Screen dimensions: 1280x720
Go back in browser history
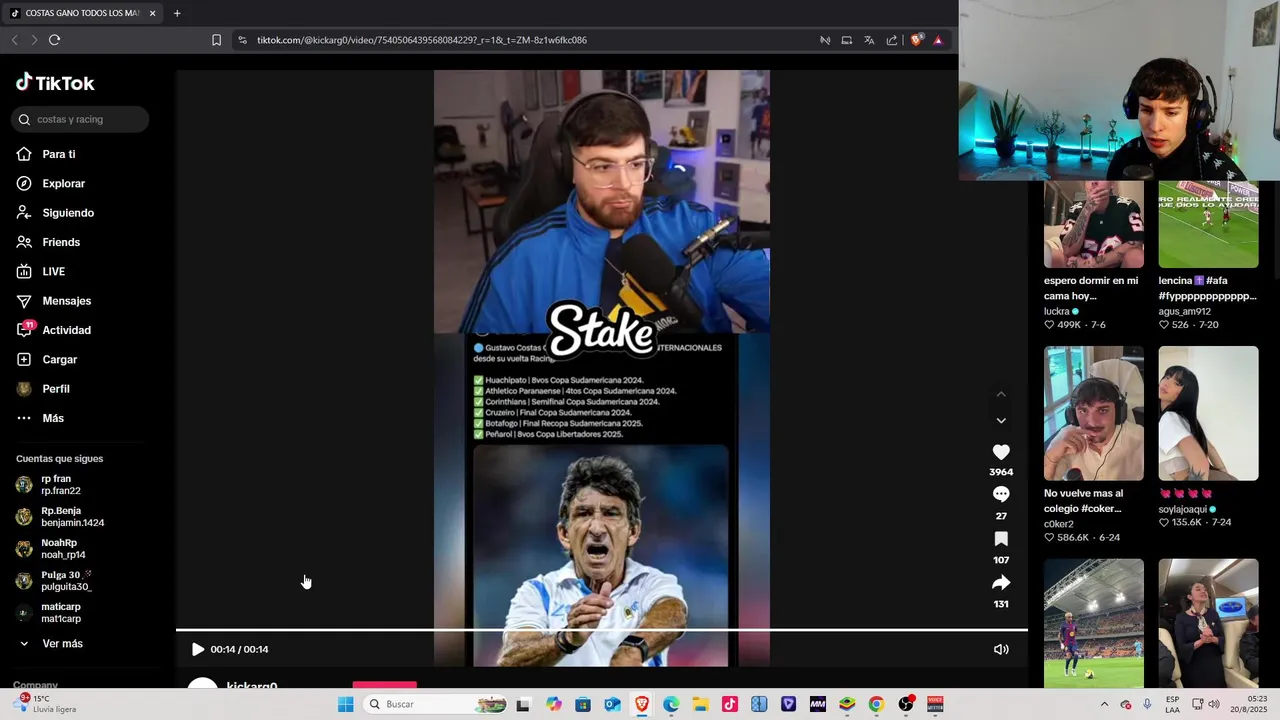point(14,40)
